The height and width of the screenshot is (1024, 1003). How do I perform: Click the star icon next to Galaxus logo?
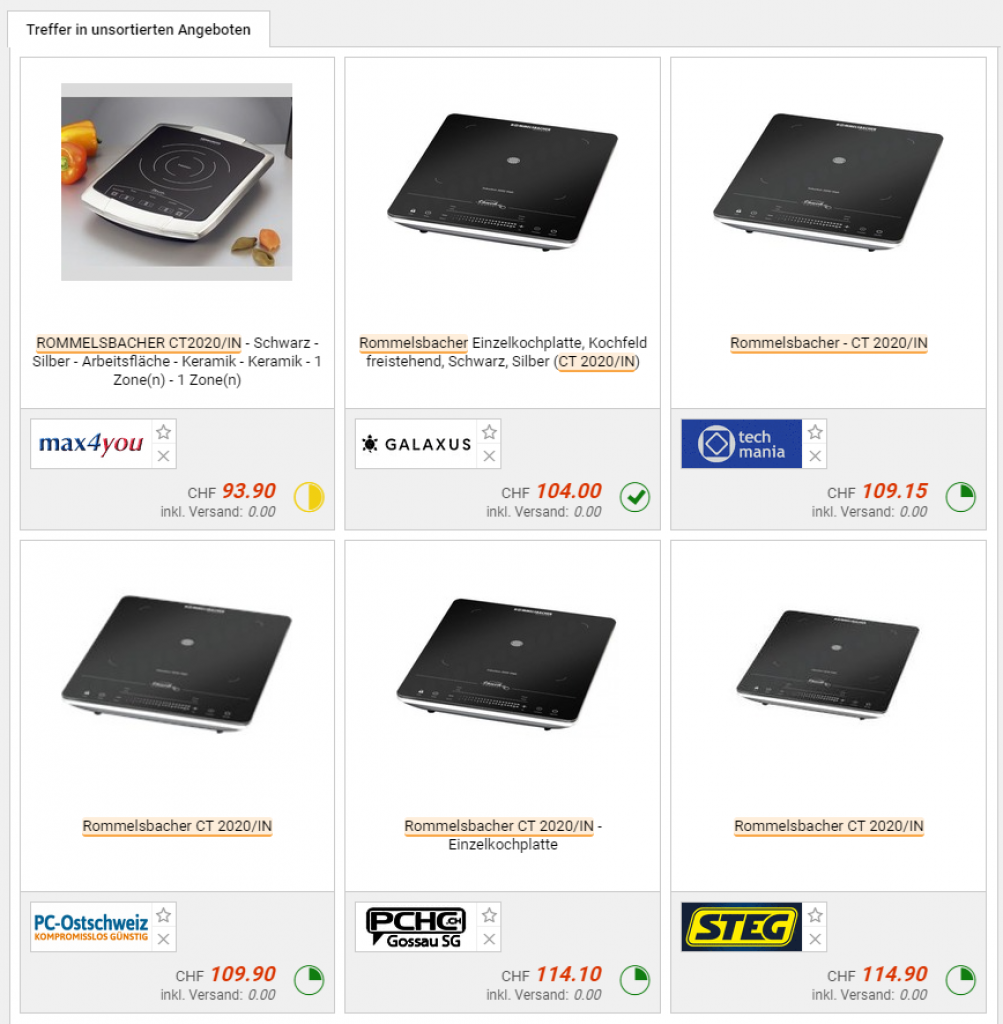[x=489, y=432]
